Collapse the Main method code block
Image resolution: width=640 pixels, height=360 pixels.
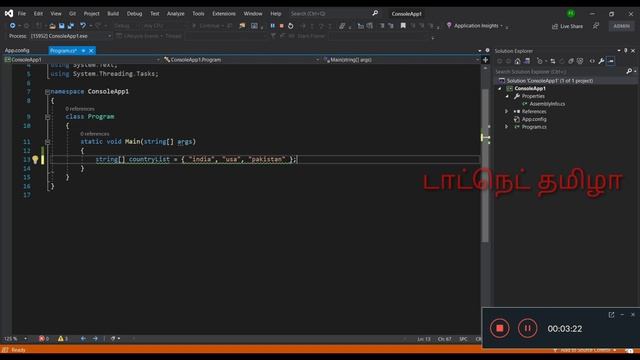(x=47, y=142)
